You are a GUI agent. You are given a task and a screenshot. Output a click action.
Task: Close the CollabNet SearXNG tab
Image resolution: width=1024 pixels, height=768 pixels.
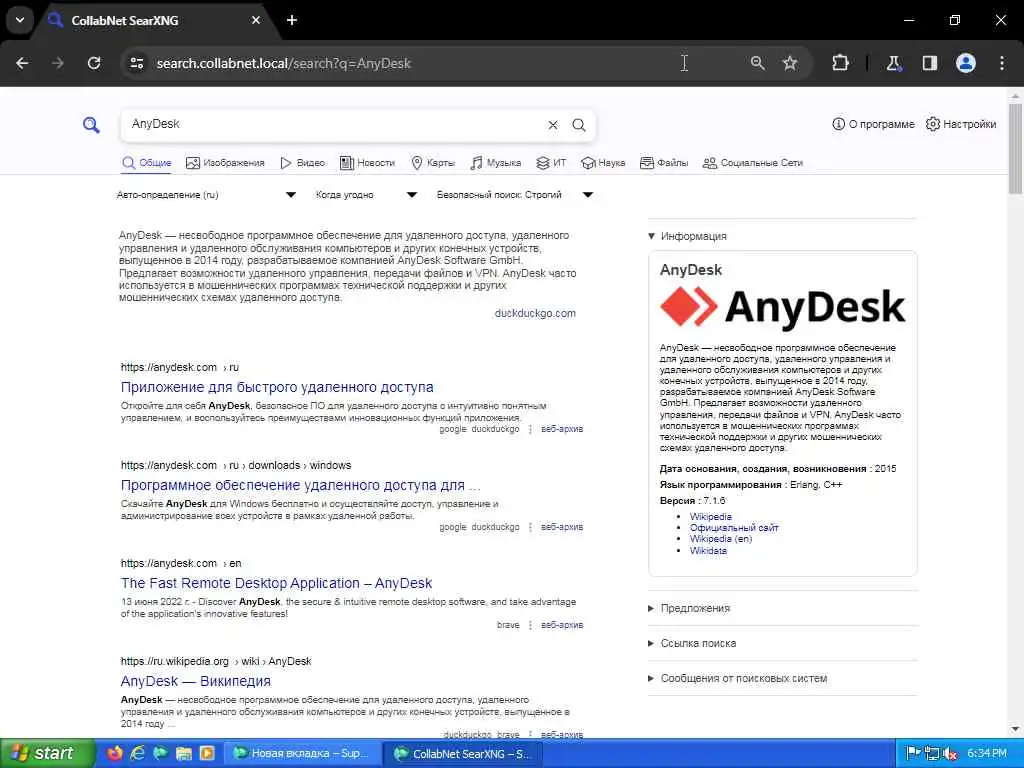(256, 20)
